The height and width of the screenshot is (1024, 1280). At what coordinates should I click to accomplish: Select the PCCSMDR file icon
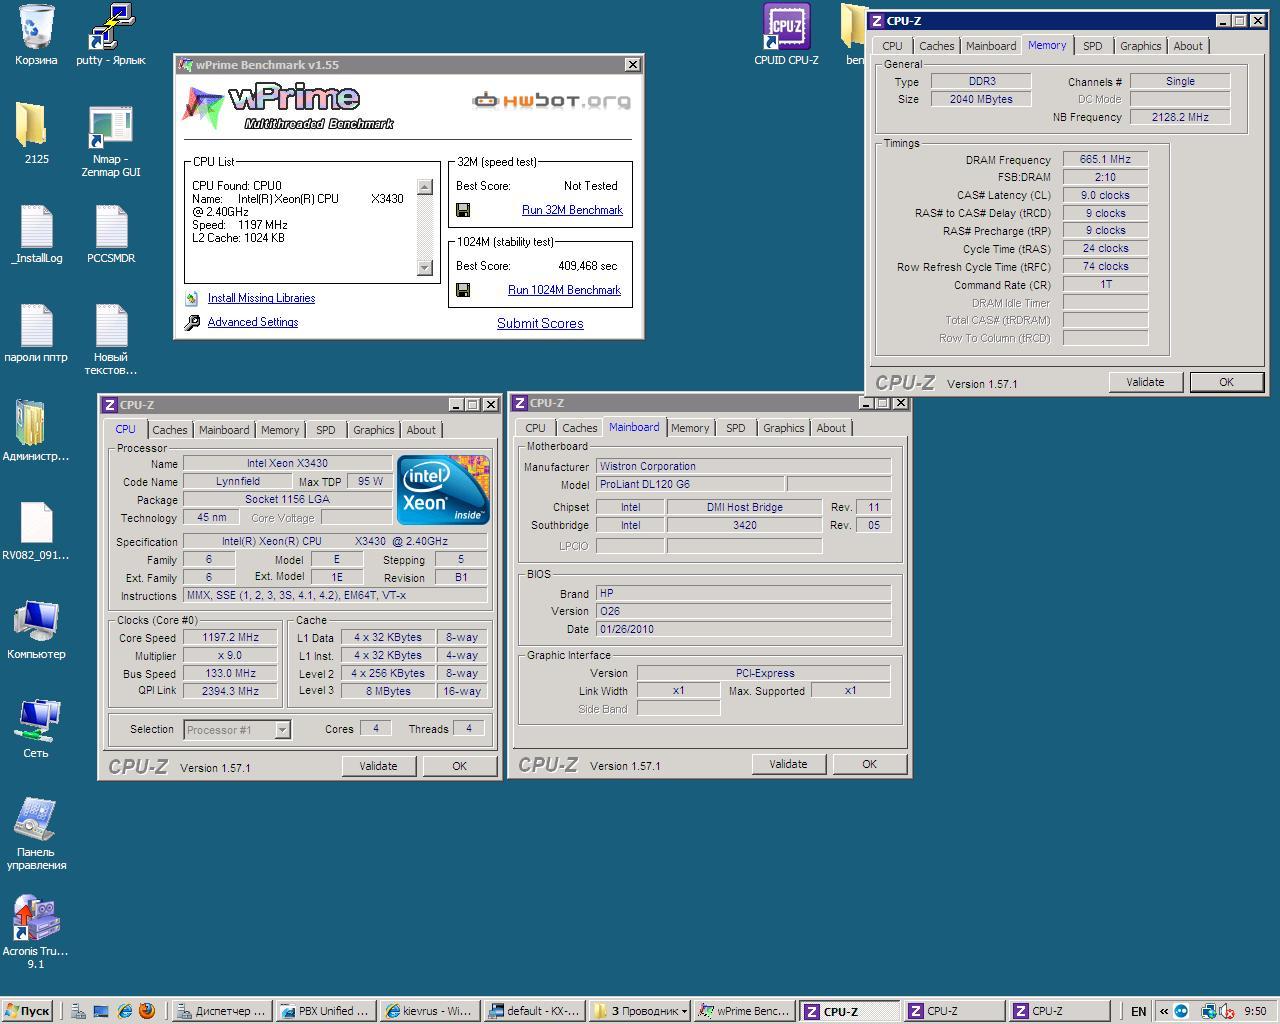110,235
